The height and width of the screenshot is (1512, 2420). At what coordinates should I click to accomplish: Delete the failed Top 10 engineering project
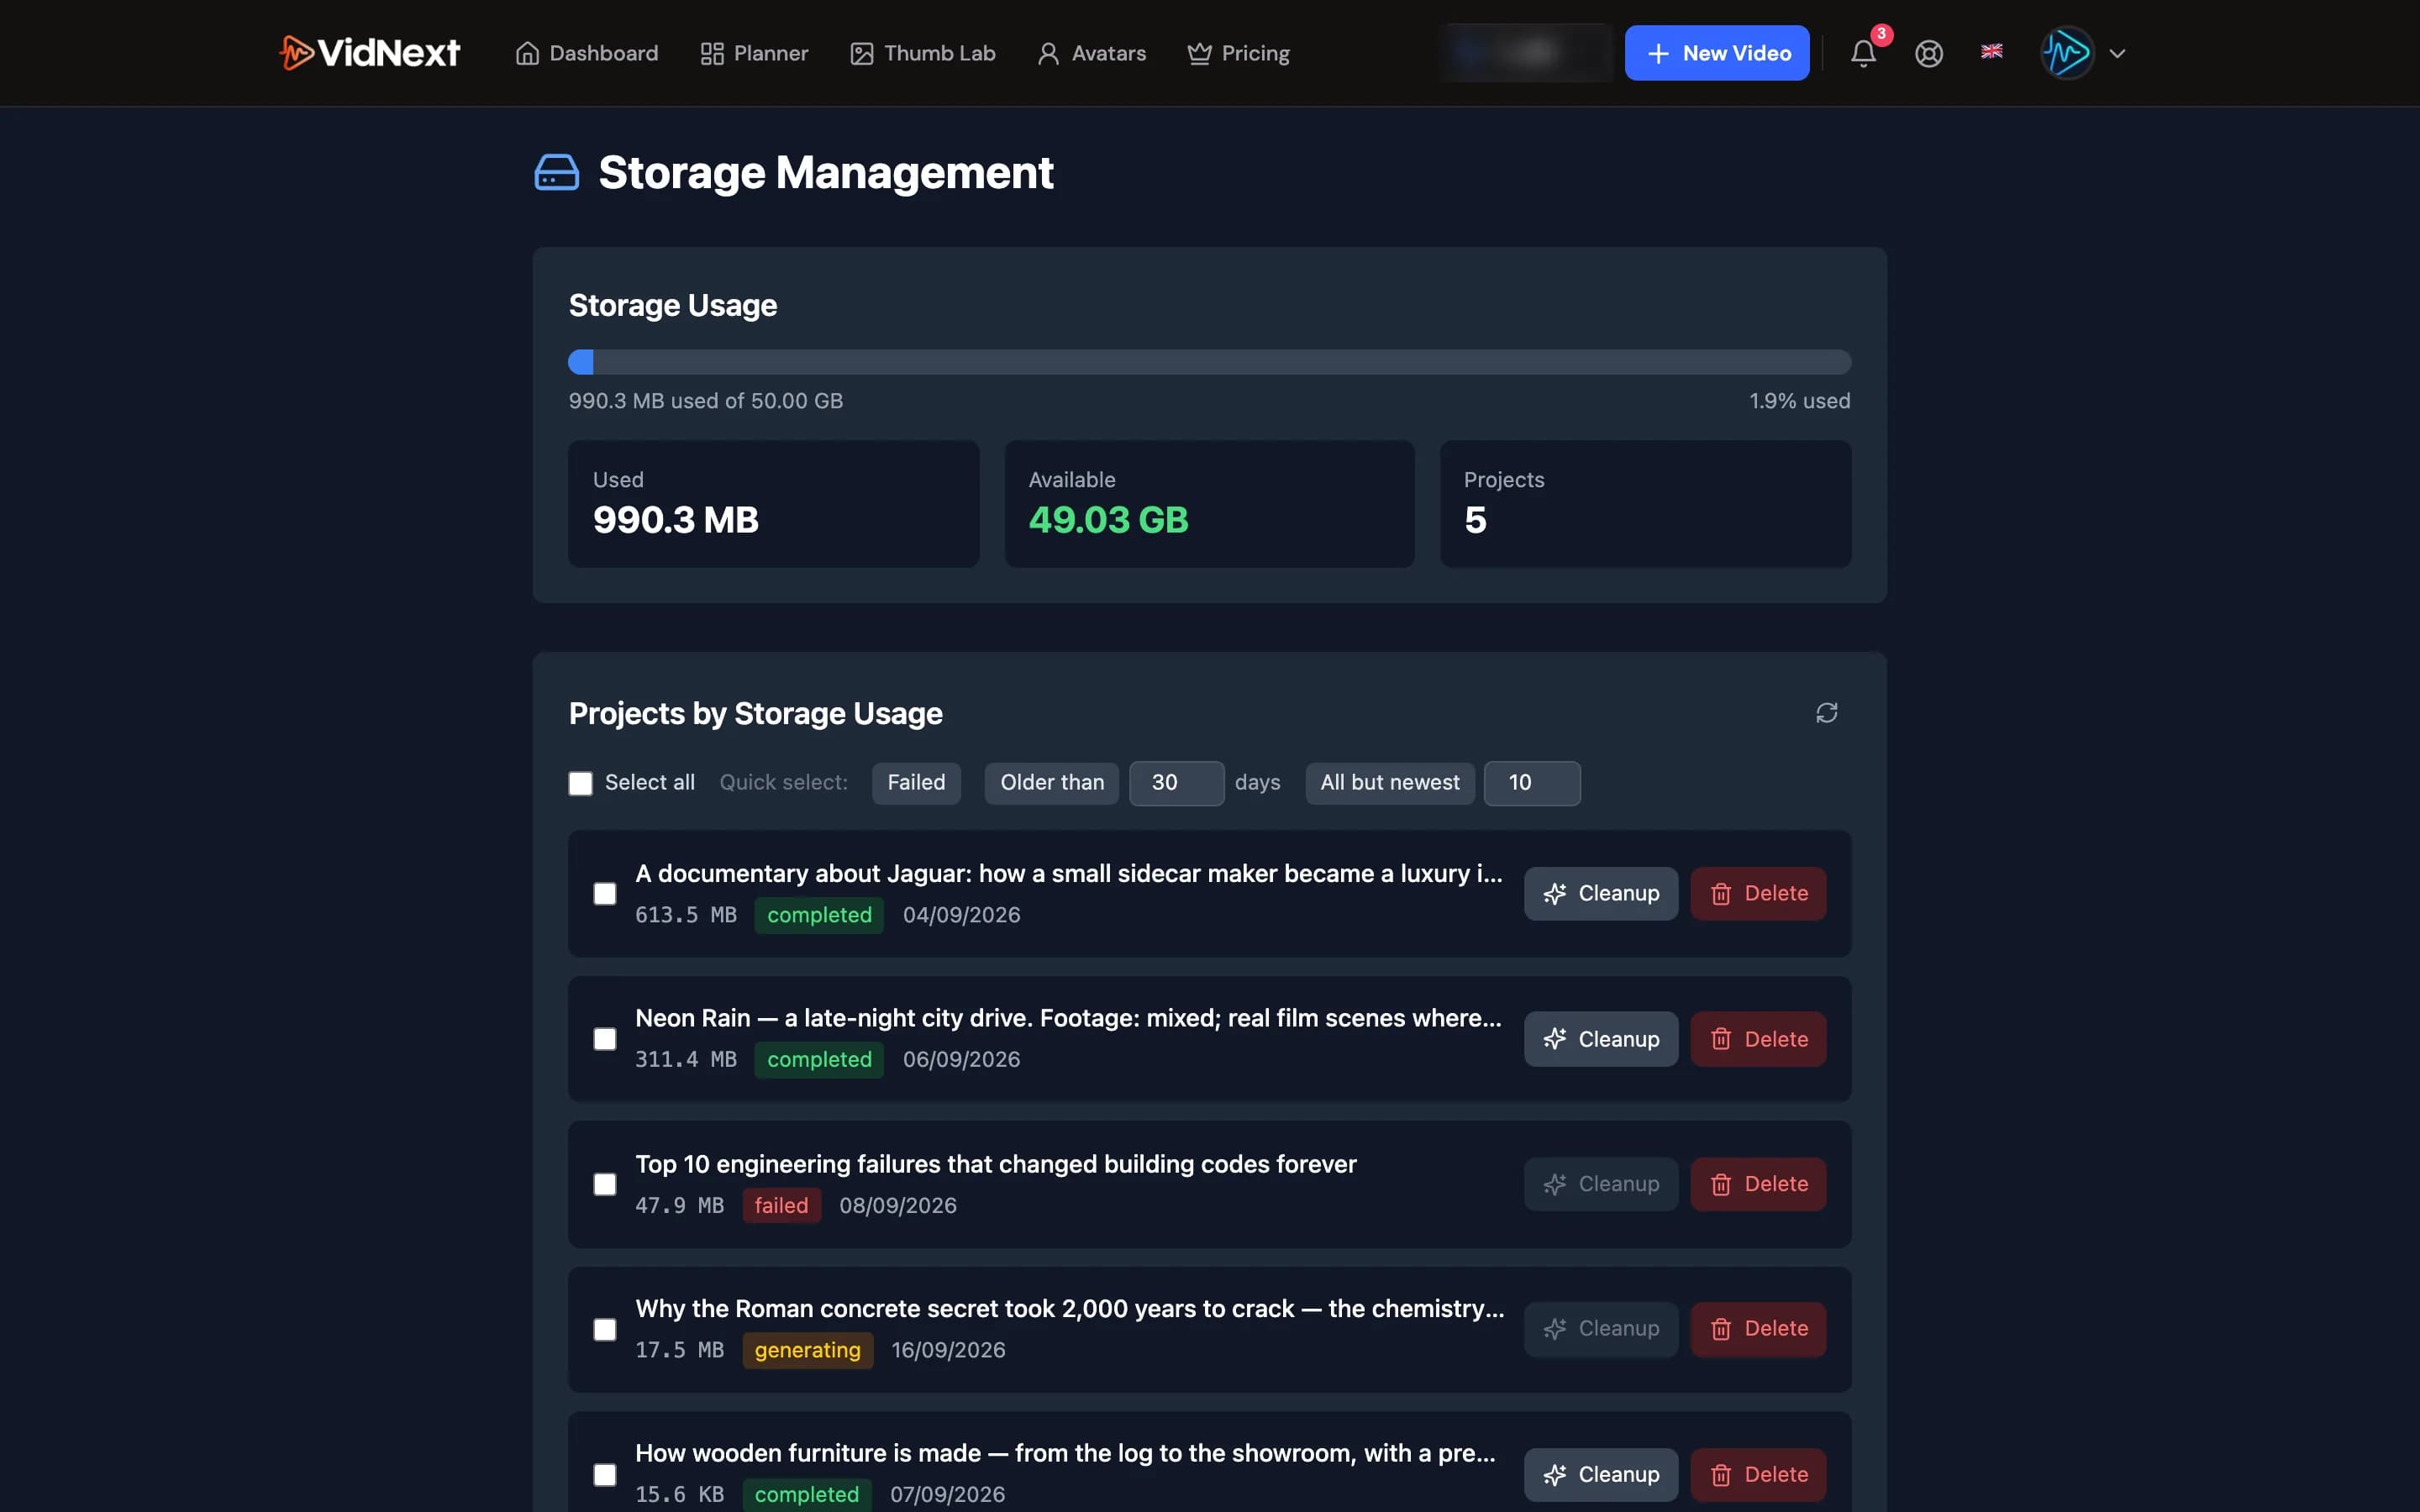click(1758, 1184)
